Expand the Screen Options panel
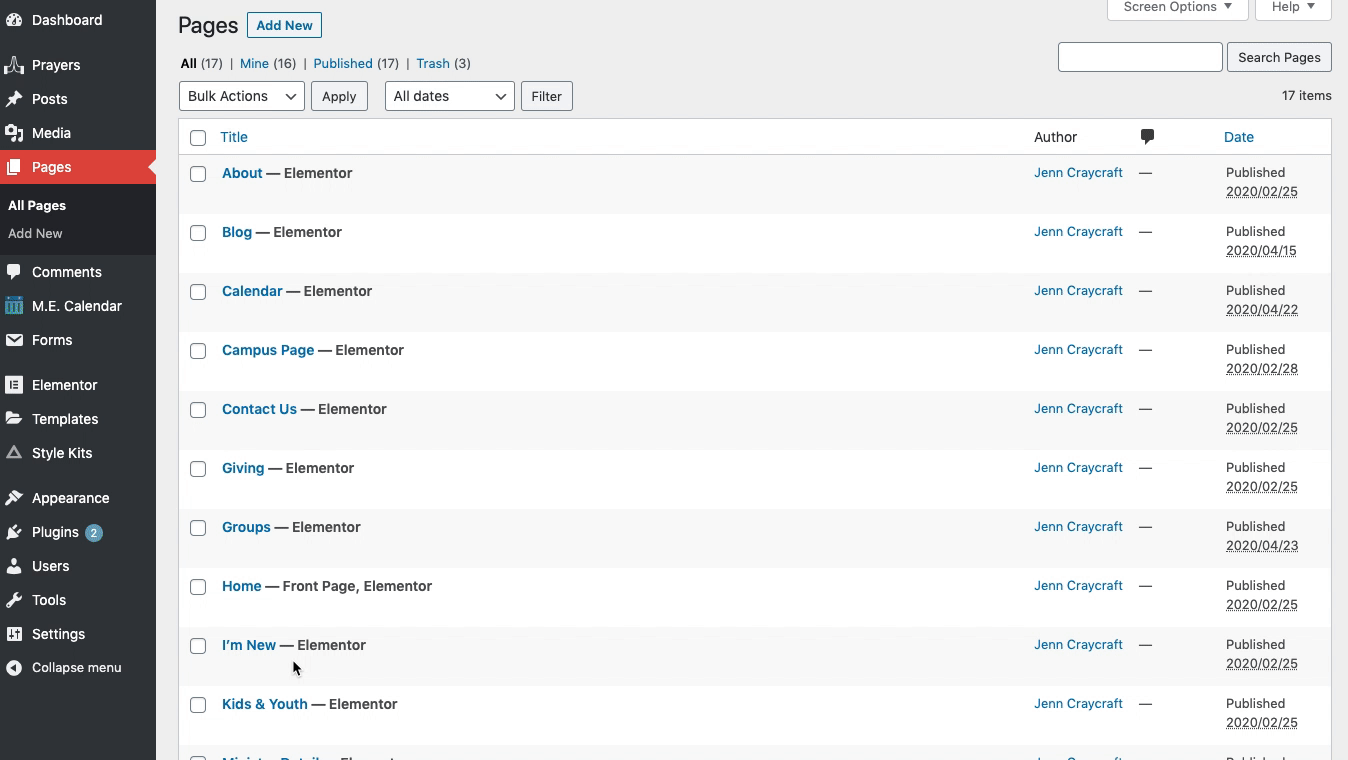Image resolution: width=1348 pixels, height=760 pixels. (1177, 8)
